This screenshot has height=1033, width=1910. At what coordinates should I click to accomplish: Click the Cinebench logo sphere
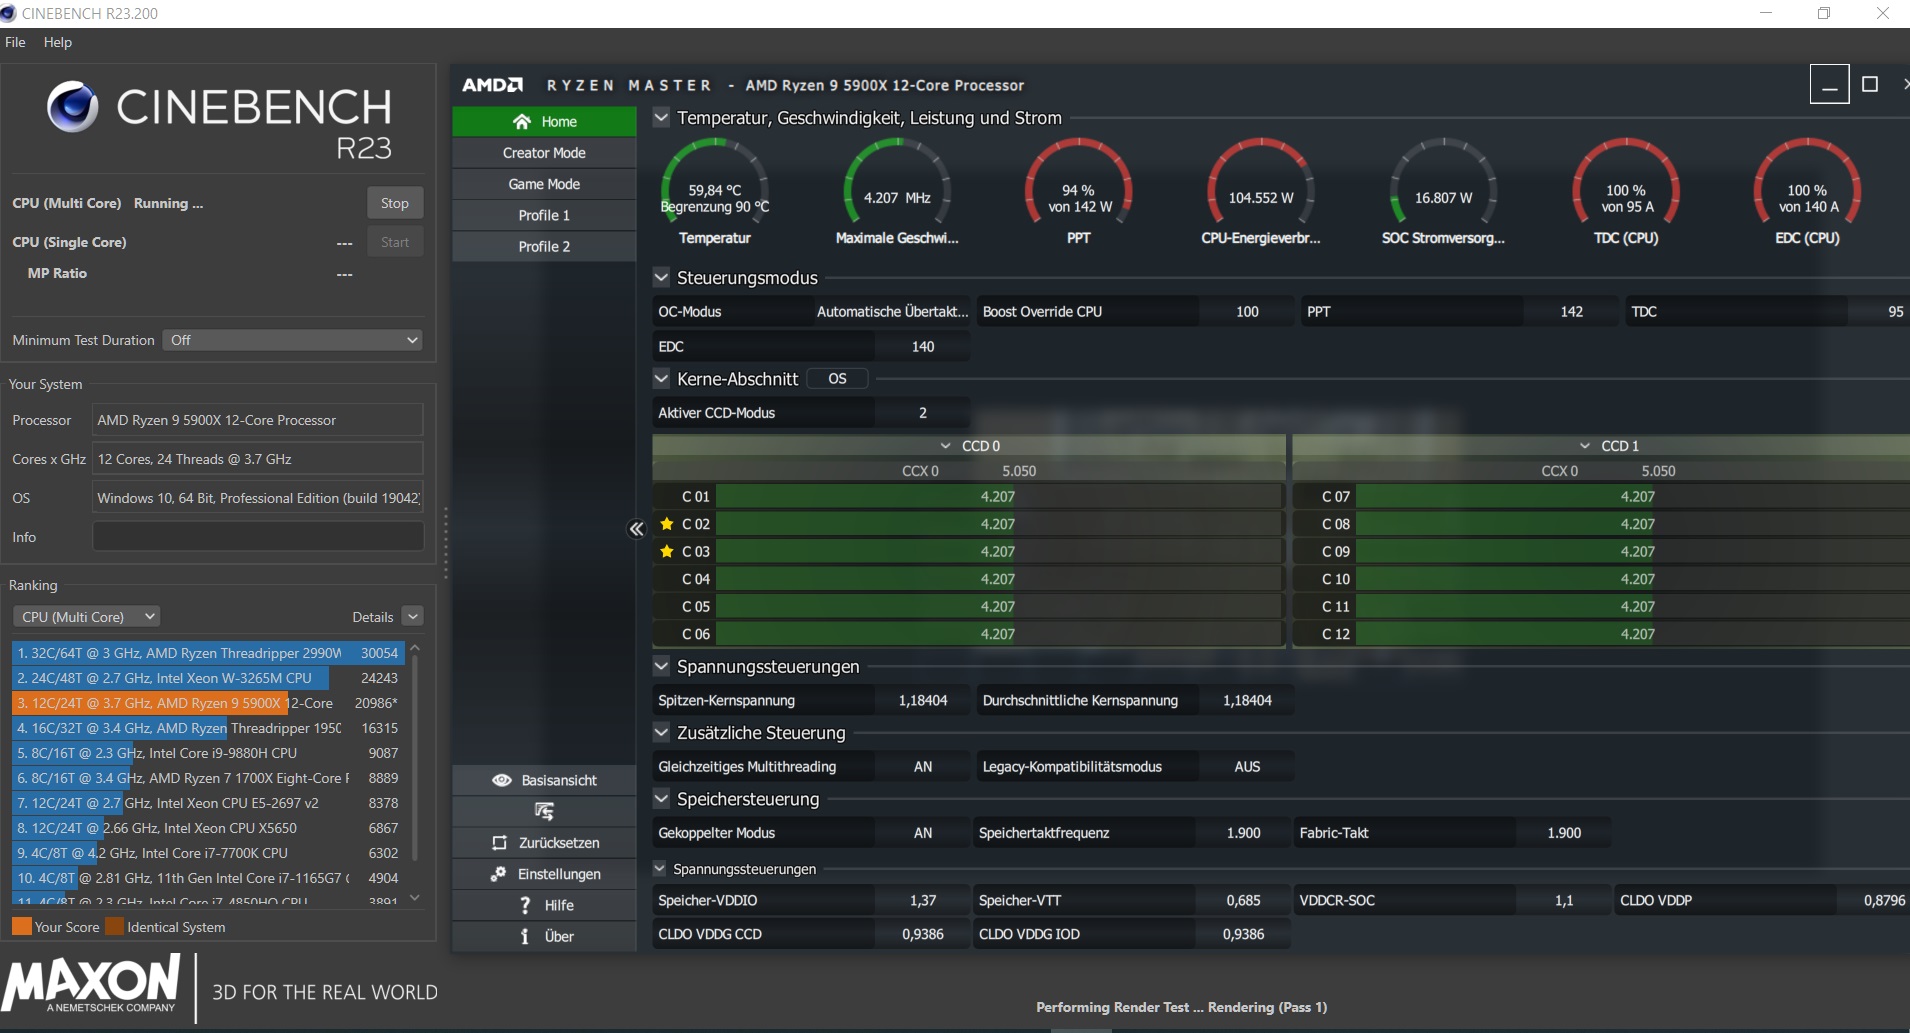tap(72, 106)
